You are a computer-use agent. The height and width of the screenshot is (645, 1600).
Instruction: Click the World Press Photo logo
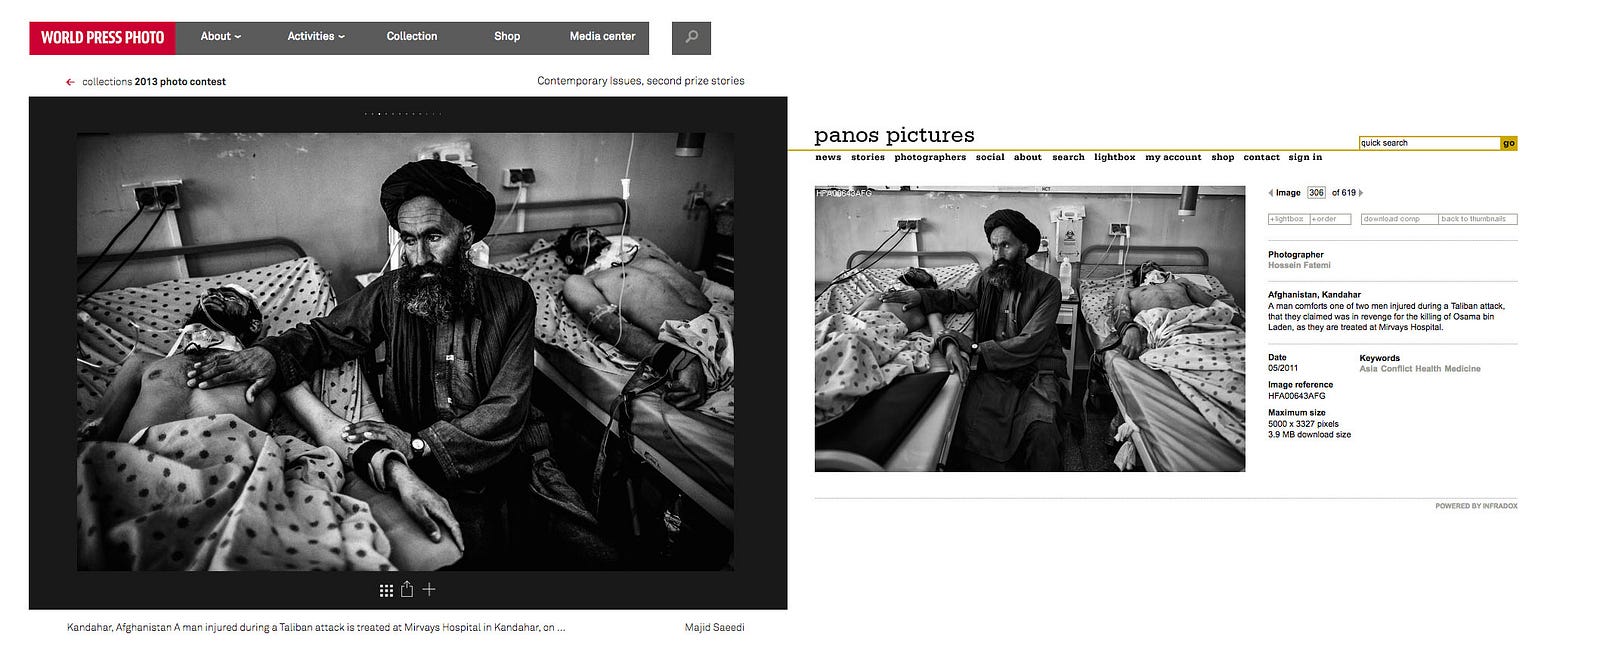102,38
